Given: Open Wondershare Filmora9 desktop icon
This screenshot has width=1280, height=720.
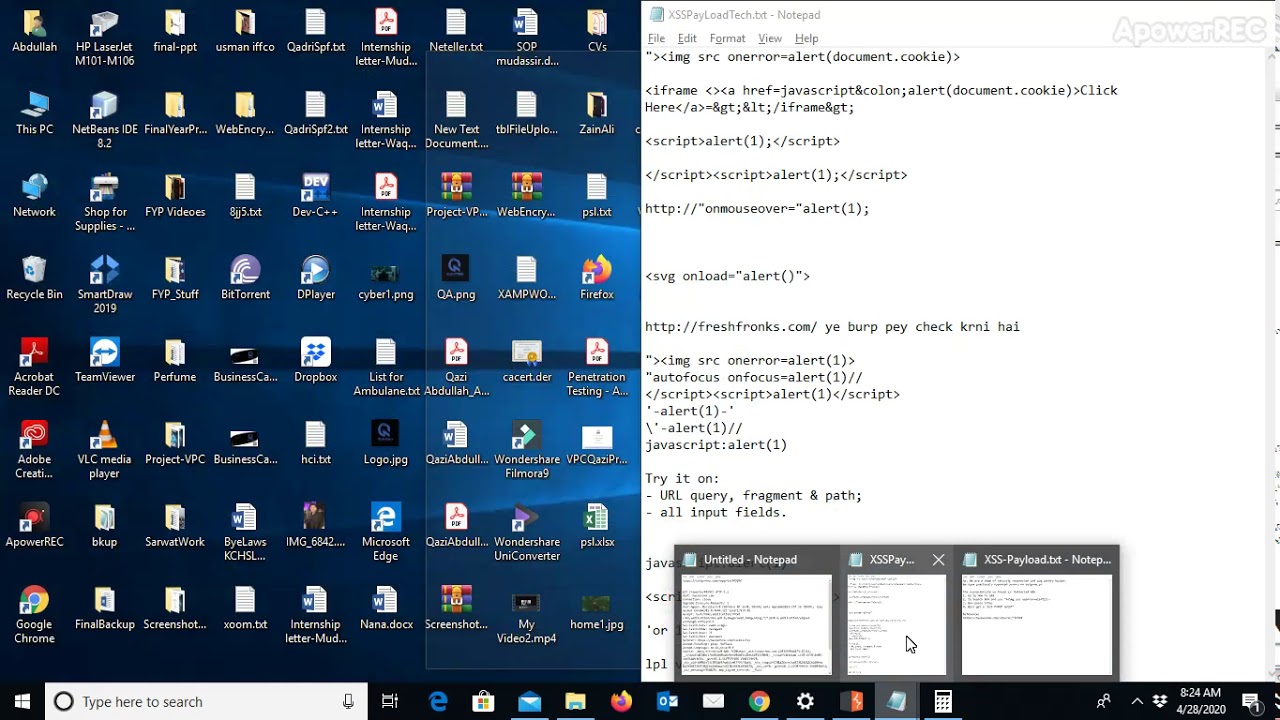Looking at the screenshot, I should (x=527, y=450).
